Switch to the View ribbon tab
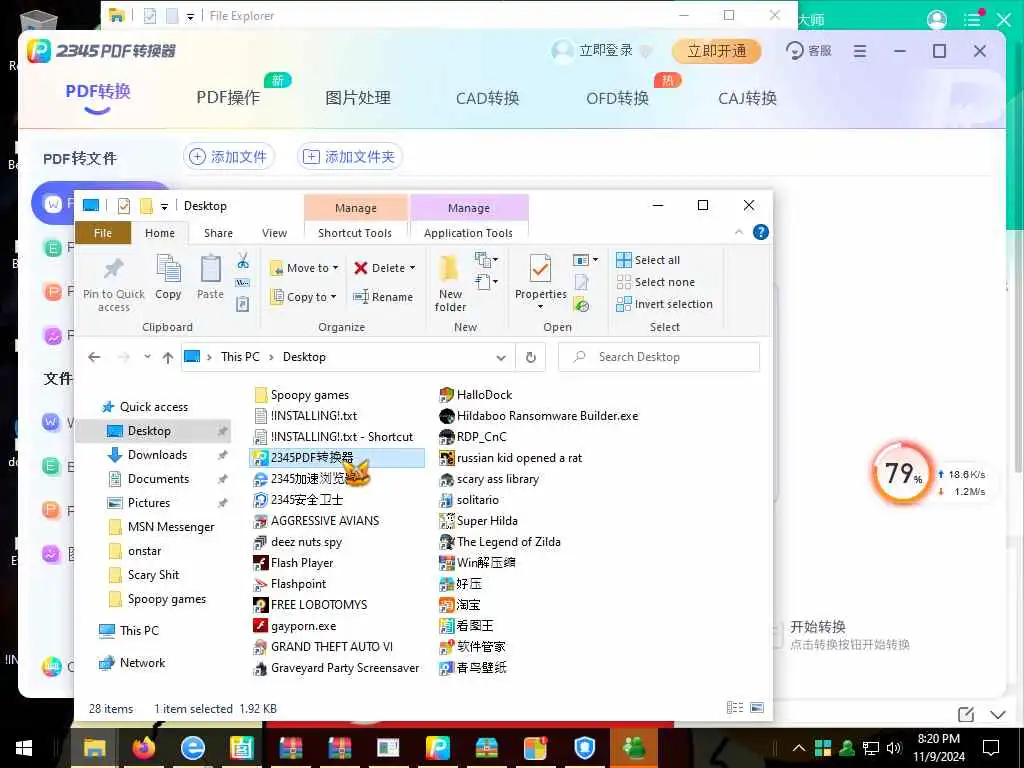The height and width of the screenshot is (768, 1024). point(274,233)
